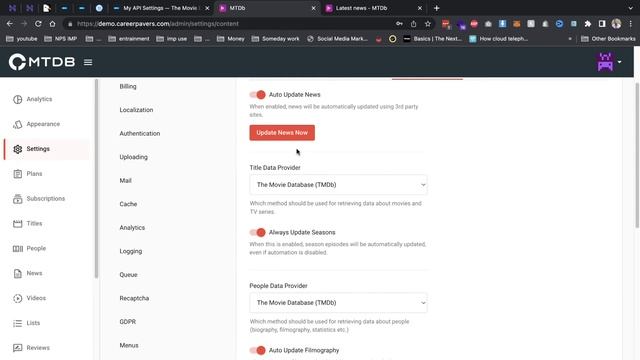
Task: Click the browser home icon
Action: [52, 24]
